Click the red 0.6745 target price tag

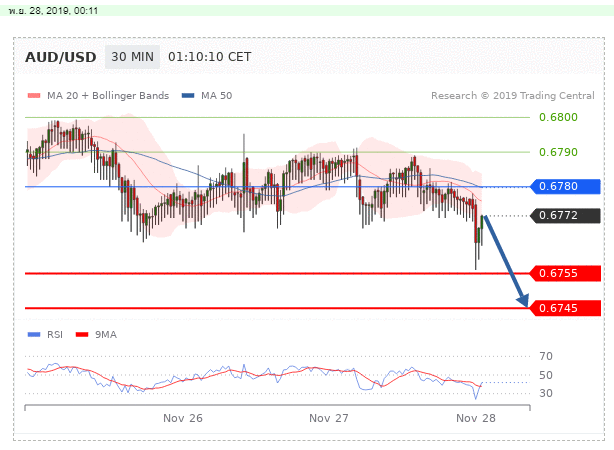pyautogui.click(x=565, y=308)
